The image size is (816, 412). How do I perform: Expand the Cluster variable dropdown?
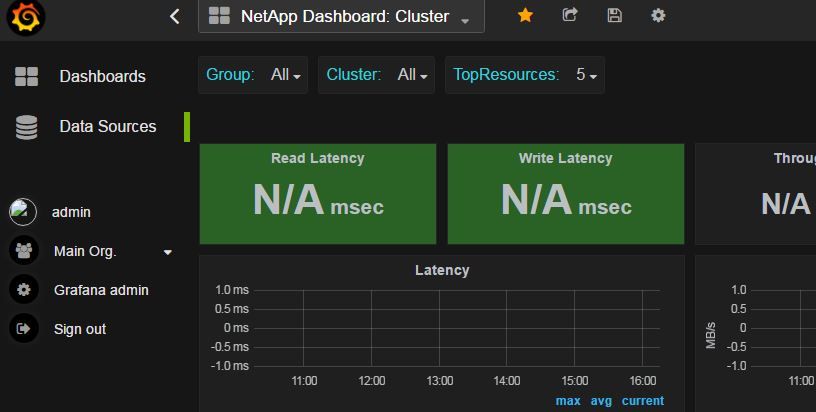(x=412, y=75)
